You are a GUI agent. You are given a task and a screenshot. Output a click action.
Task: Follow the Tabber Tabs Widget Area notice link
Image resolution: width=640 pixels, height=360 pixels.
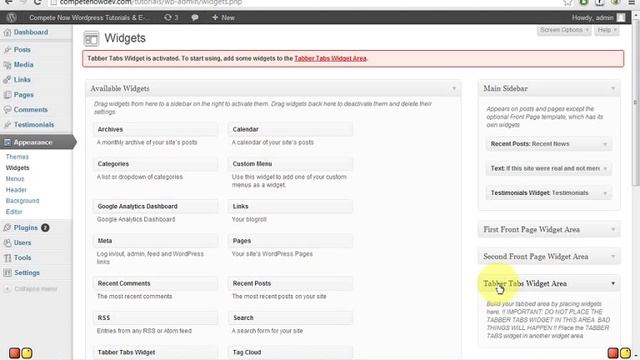(330, 58)
